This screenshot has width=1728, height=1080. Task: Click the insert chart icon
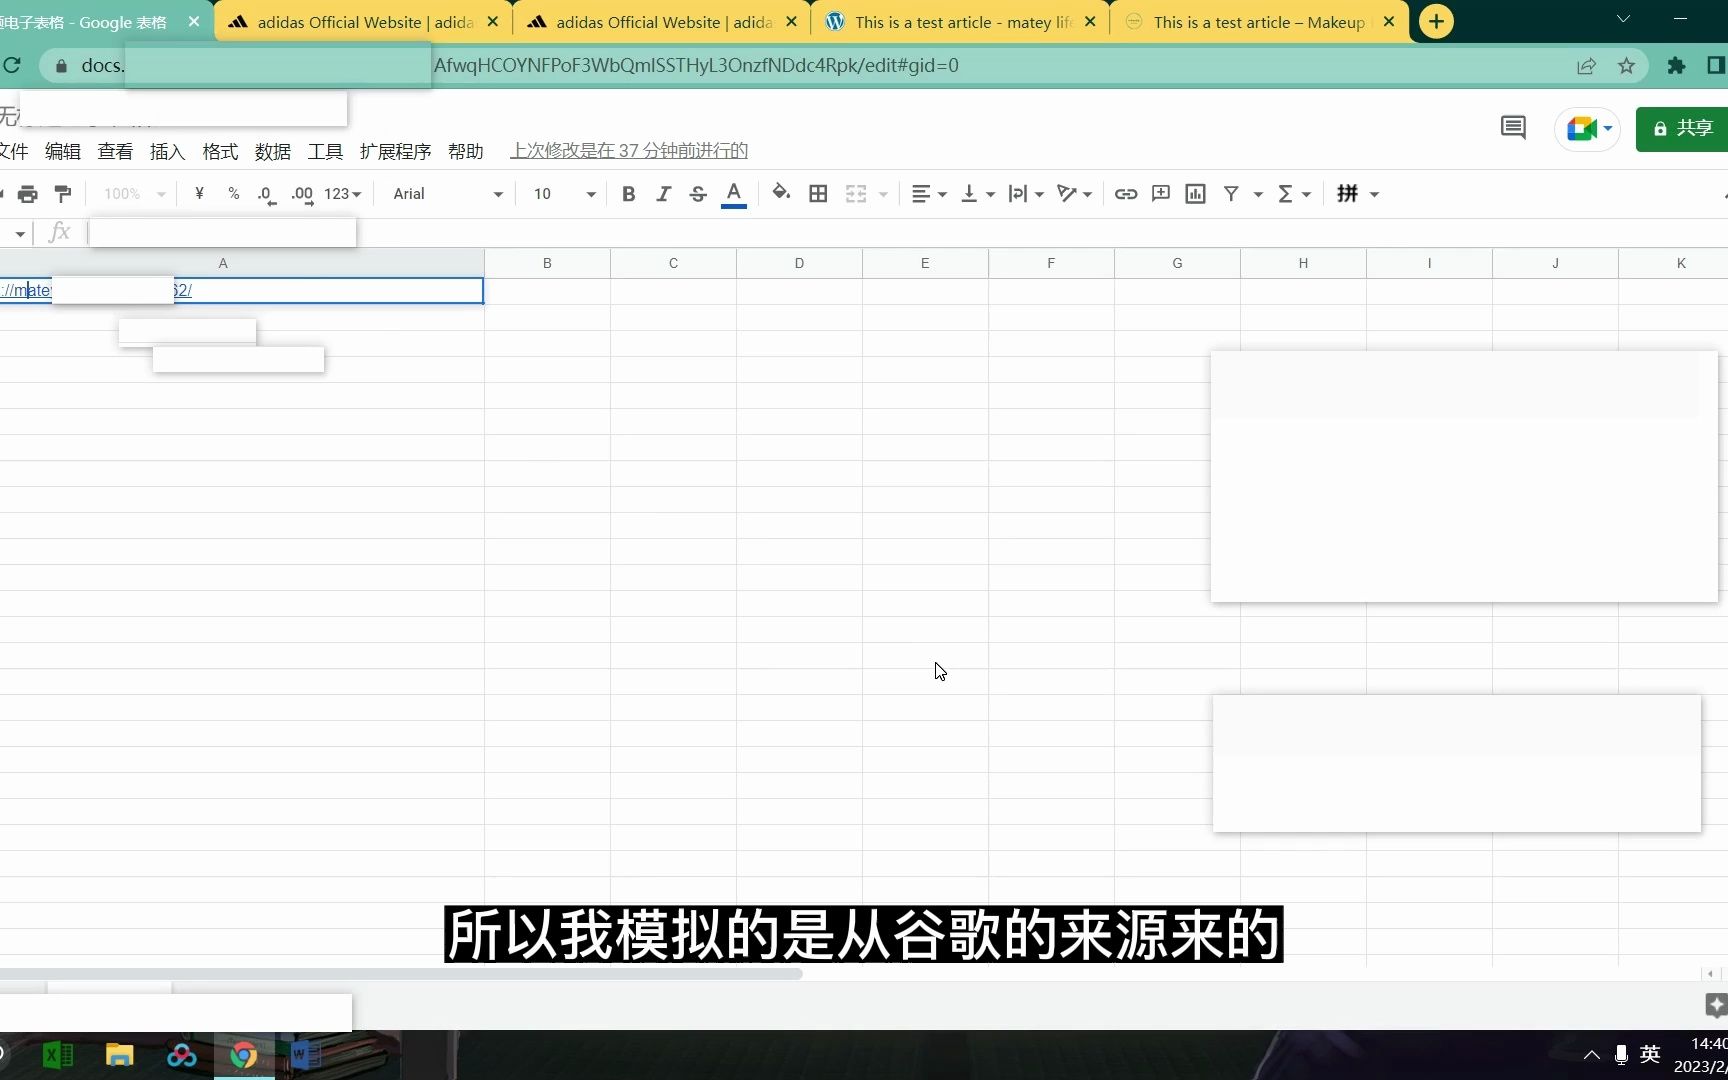pos(1196,194)
